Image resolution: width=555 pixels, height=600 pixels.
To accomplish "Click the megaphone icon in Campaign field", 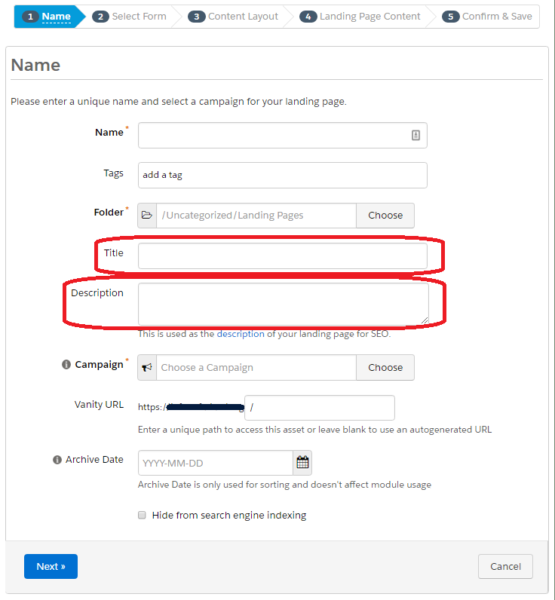I will point(147,367).
